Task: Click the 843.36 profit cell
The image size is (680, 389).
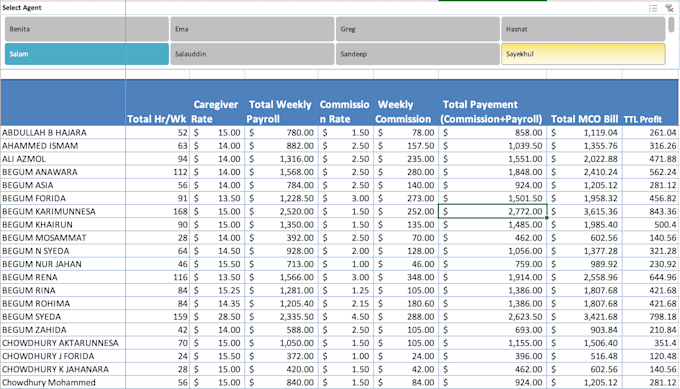Action: [x=651, y=211]
